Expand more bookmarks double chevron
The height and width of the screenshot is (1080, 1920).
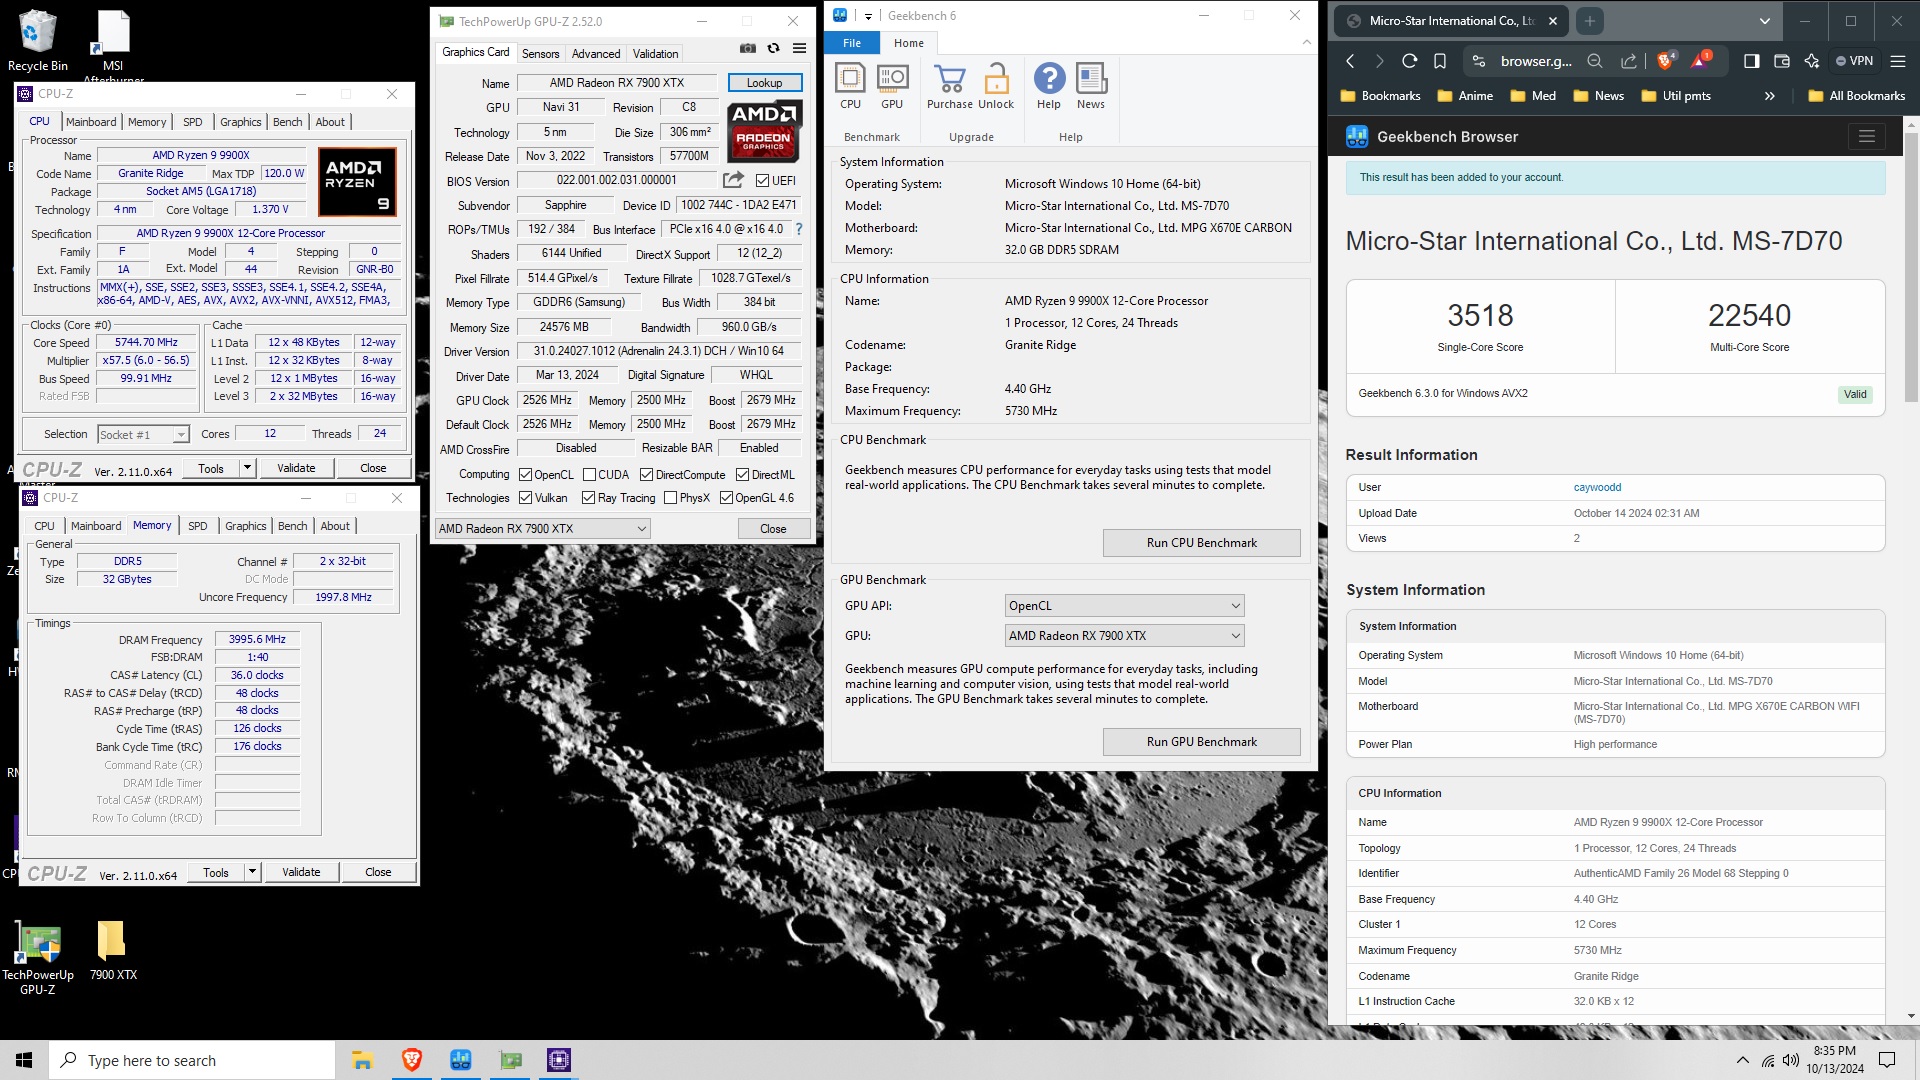click(1769, 96)
